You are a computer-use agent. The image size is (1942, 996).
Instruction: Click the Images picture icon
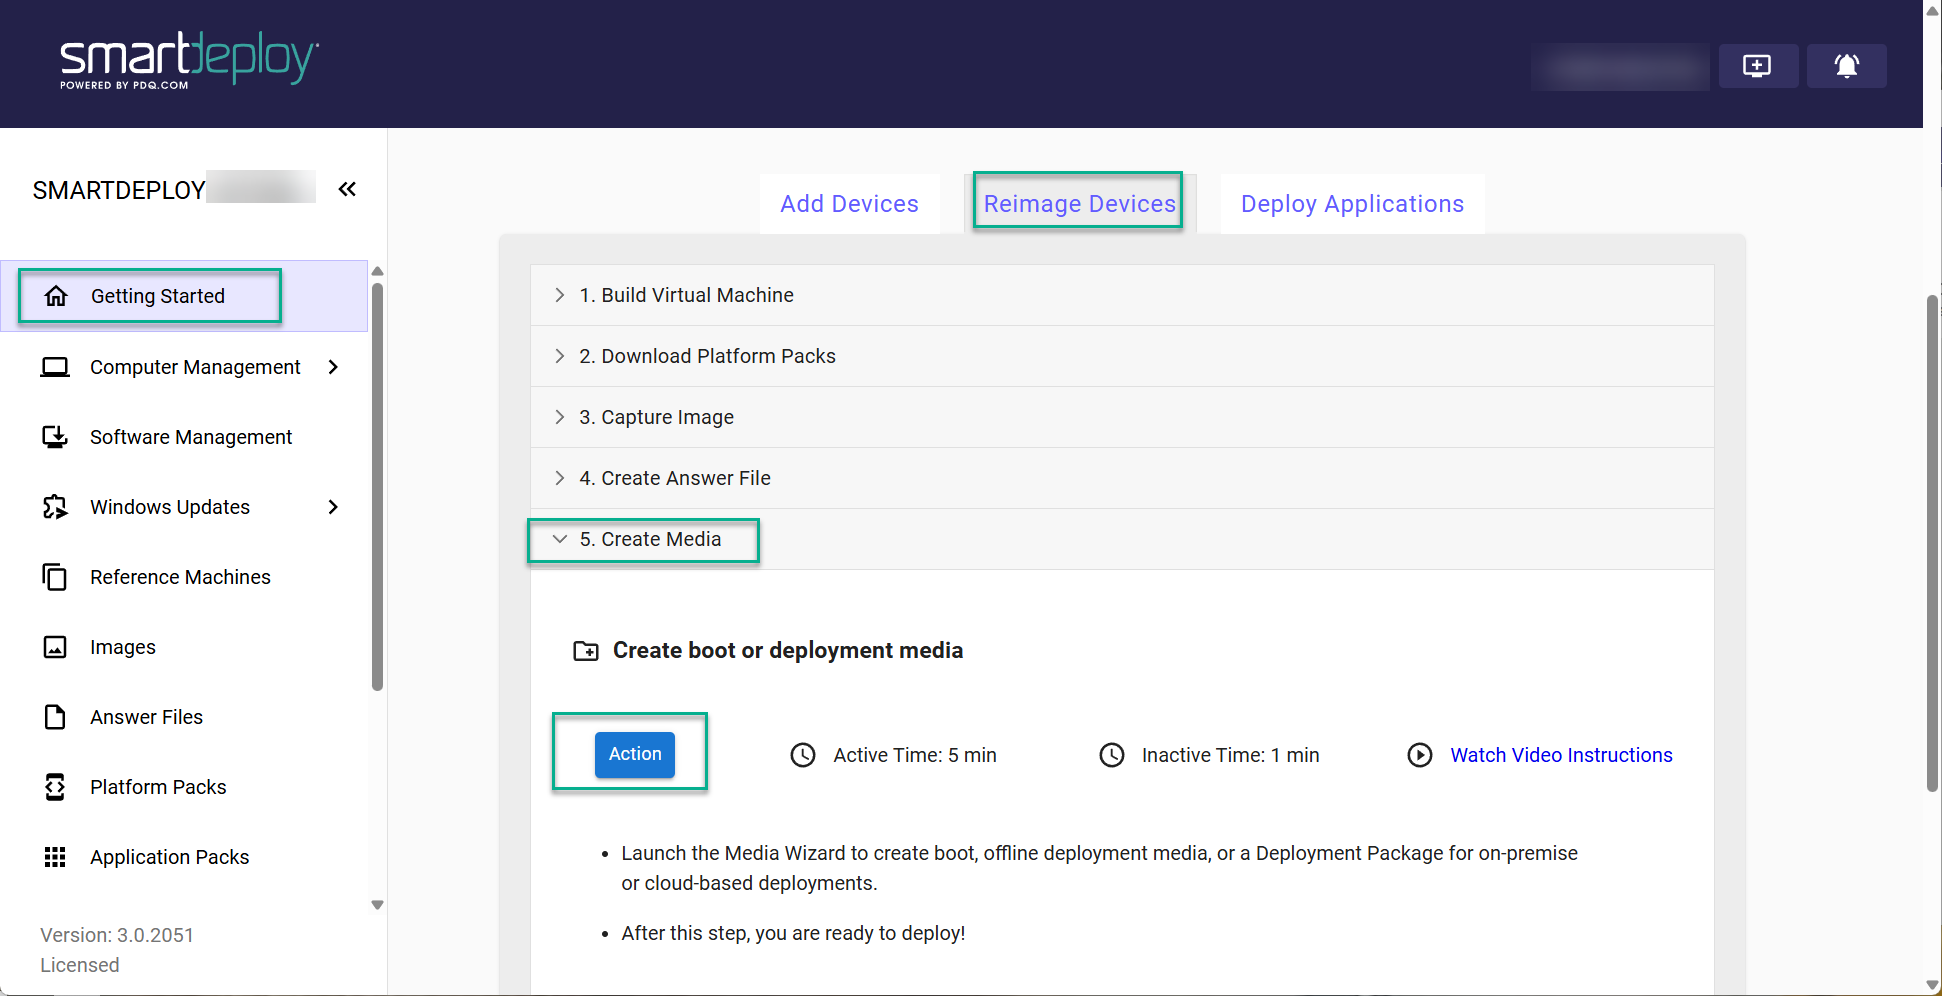pos(55,647)
